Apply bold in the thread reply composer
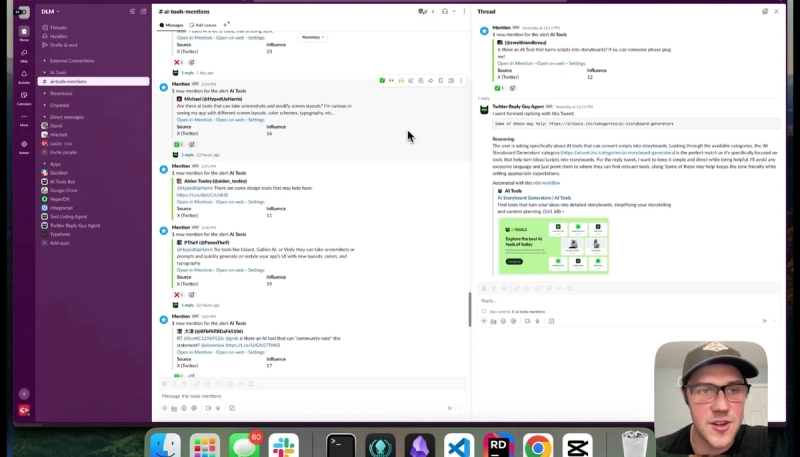 point(484,289)
